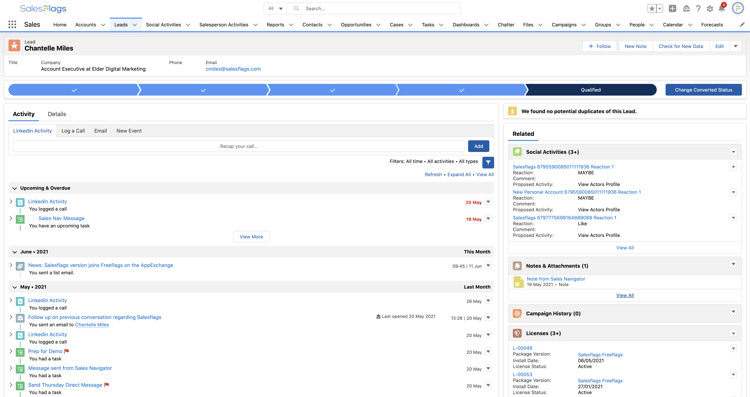Viewport: 750px width, 397px height.
Task: Click the New Note button
Action: tap(635, 46)
